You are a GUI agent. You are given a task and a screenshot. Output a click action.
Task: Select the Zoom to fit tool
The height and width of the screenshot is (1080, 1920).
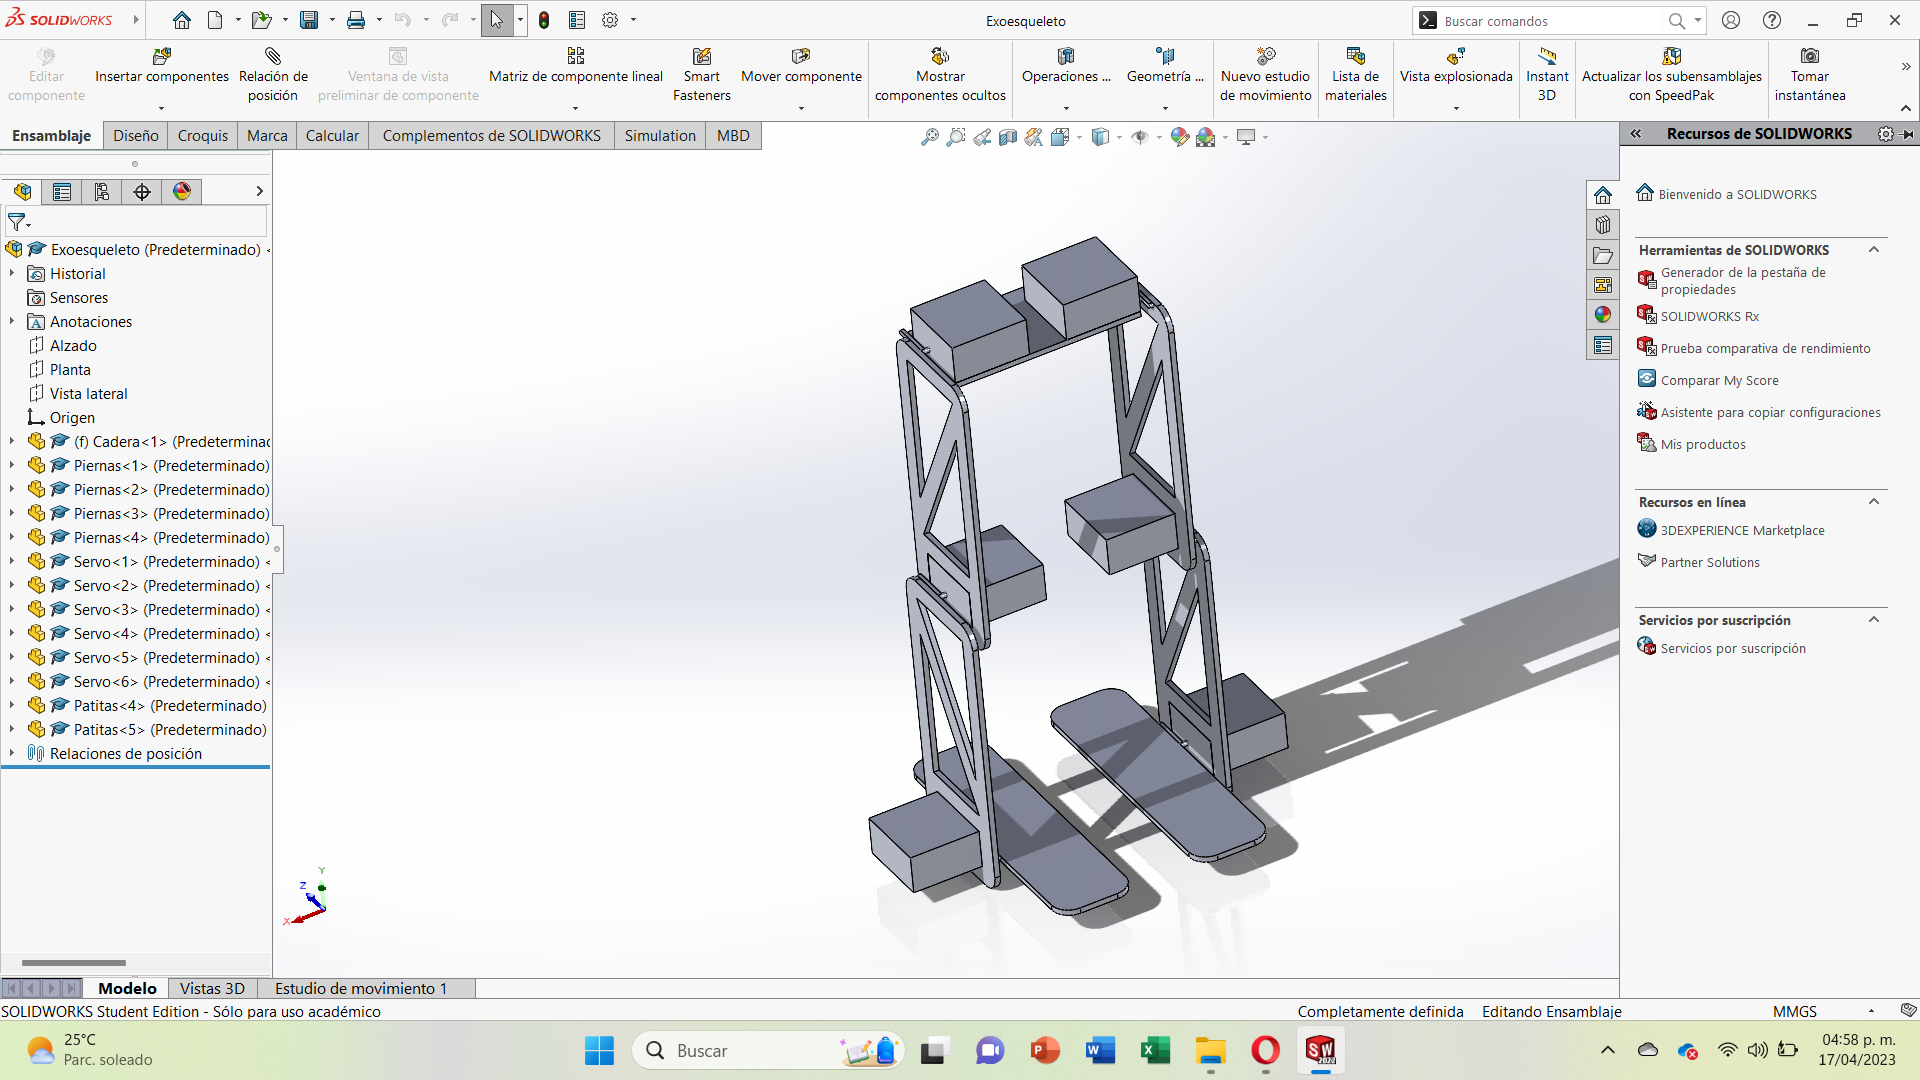(x=932, y=137)
